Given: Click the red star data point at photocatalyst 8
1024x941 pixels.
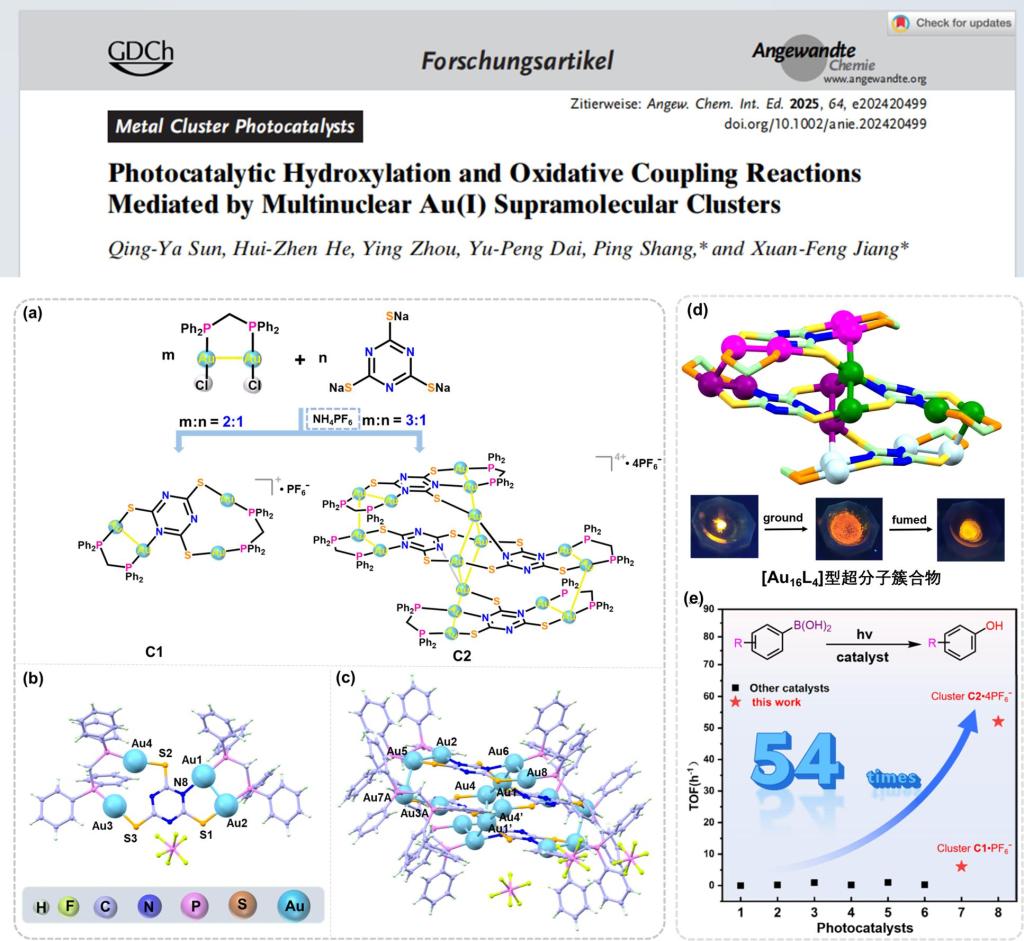Looking at the screenshot, I should pyautogui.click(x=998, y=722).
